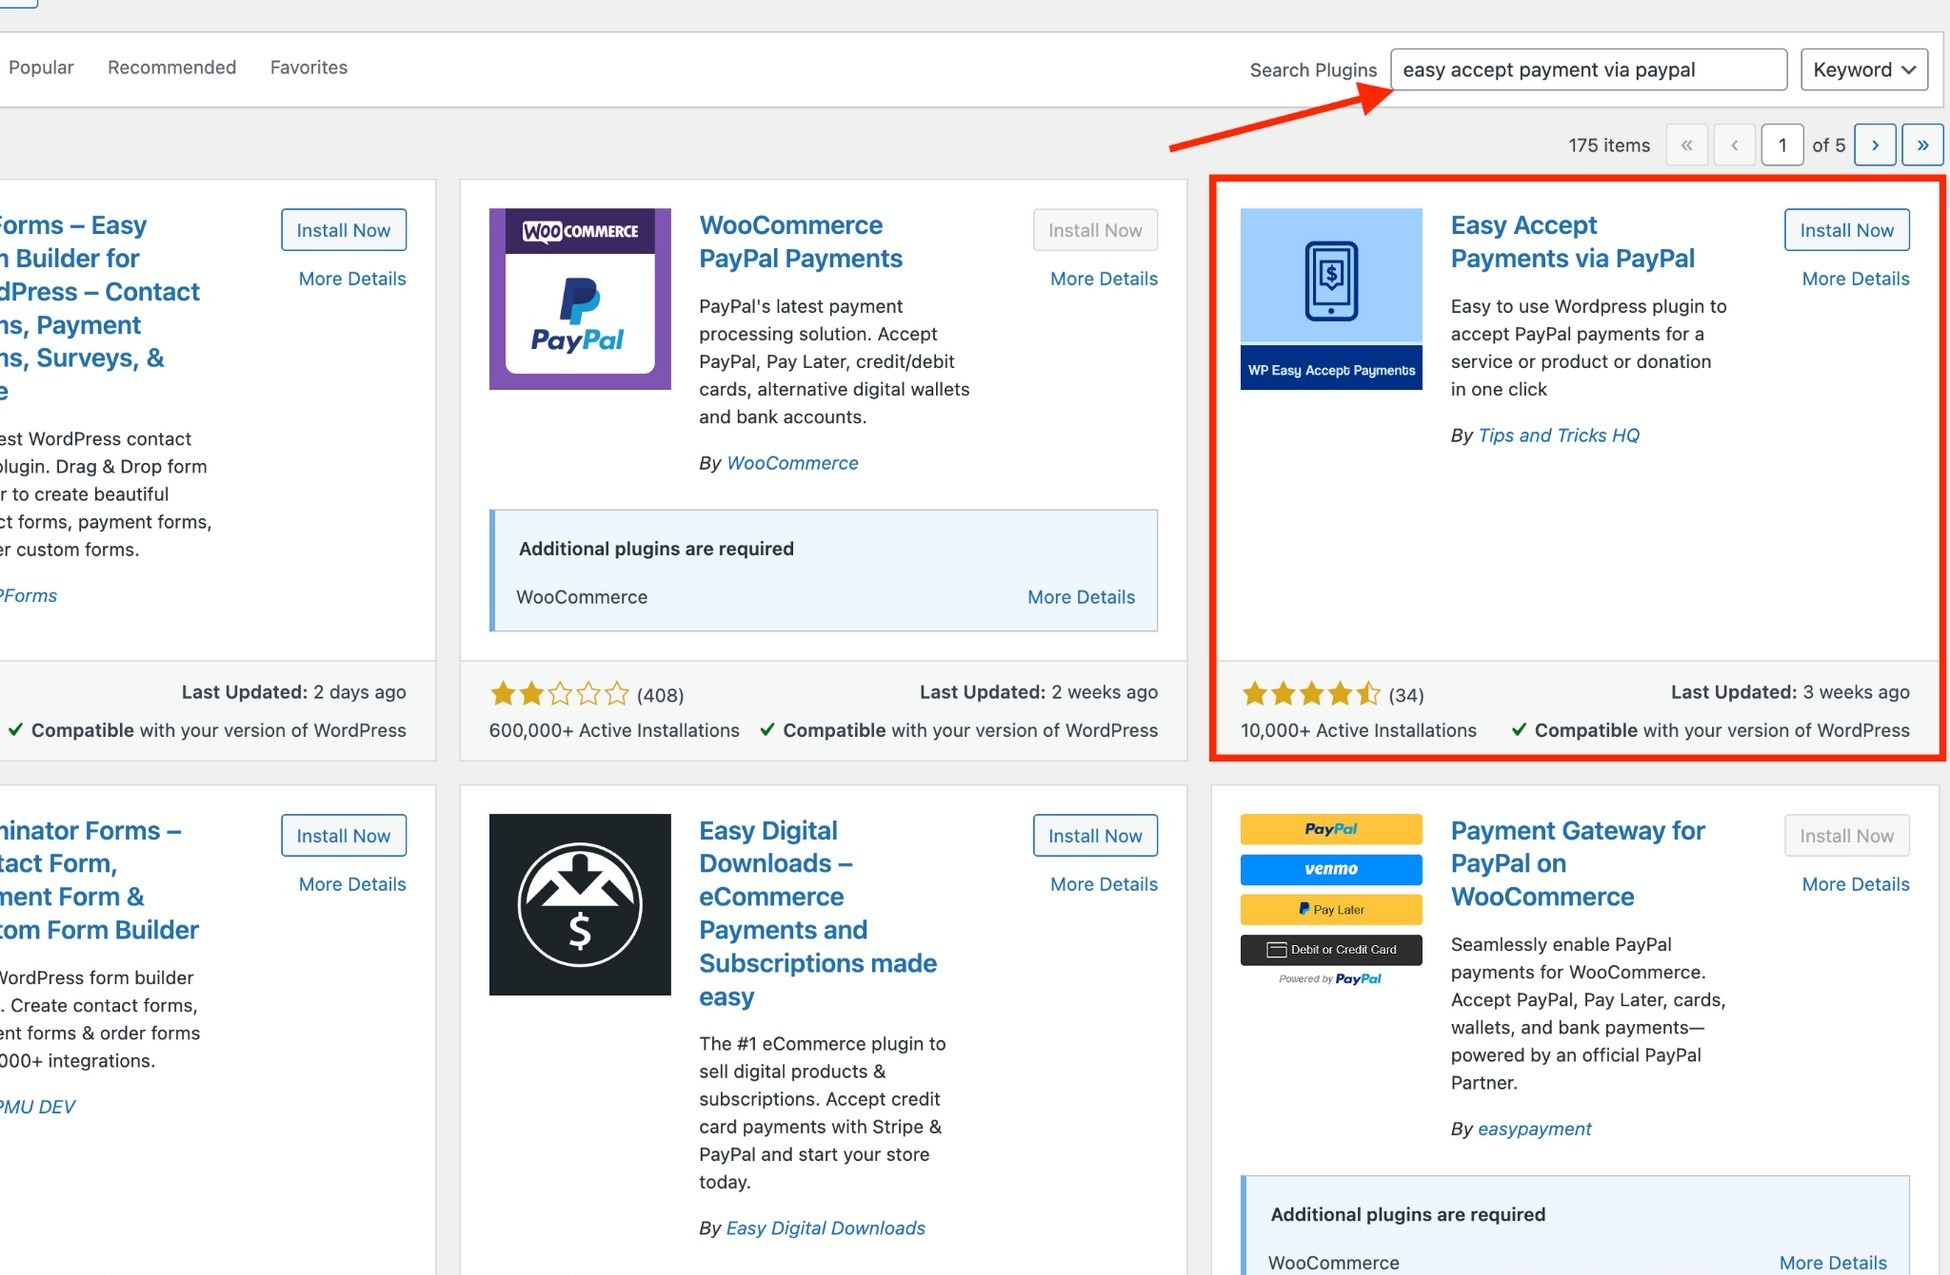Click the star rating of Easy Accept Payments
1950x1275 pixels.
(x=1311, y=693)
